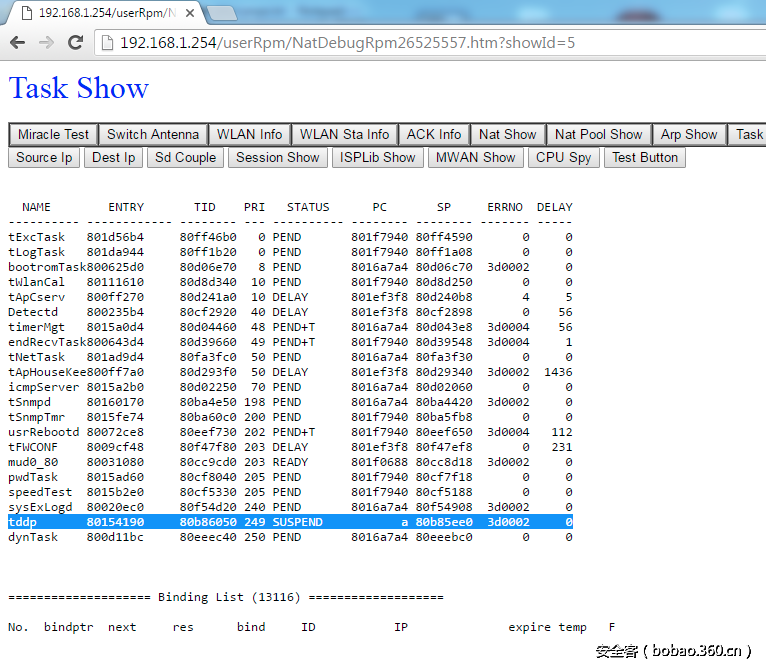This screenshot has width=766, height=669.
Task: Click the Sd Couple button
Action: pos(185,157)
